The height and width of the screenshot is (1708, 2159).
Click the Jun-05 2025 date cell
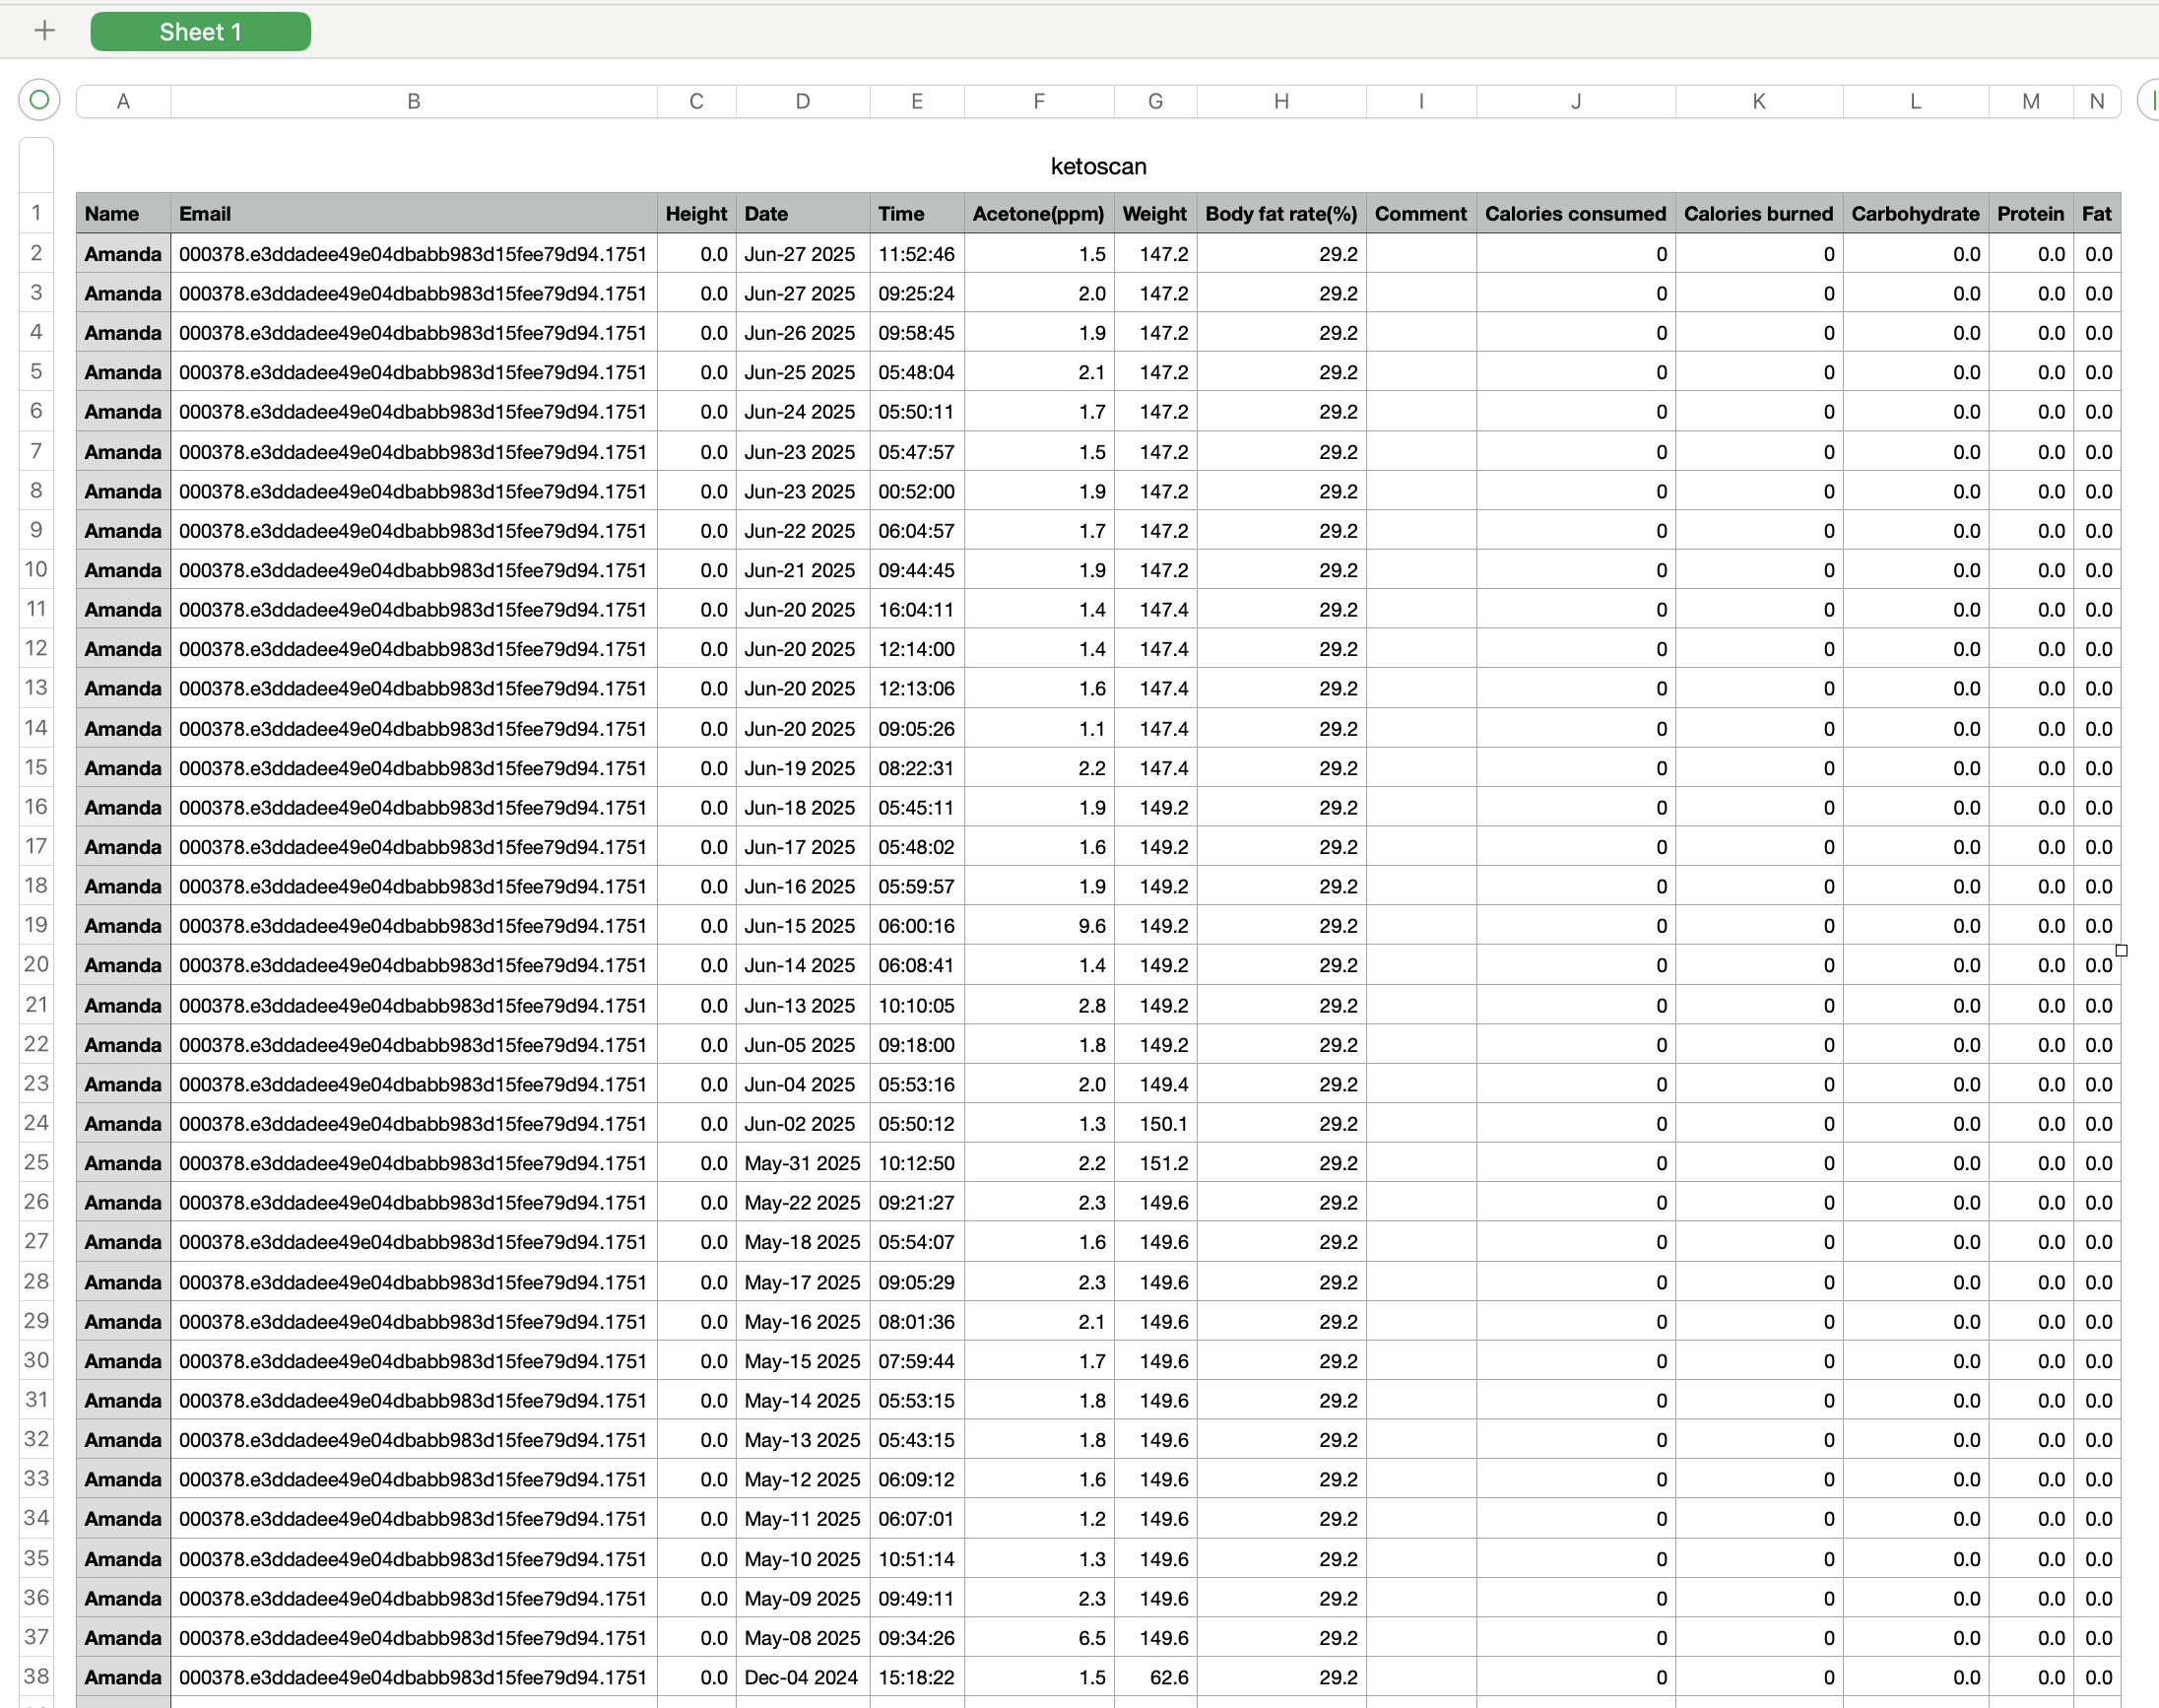(x=803, y=1045)
